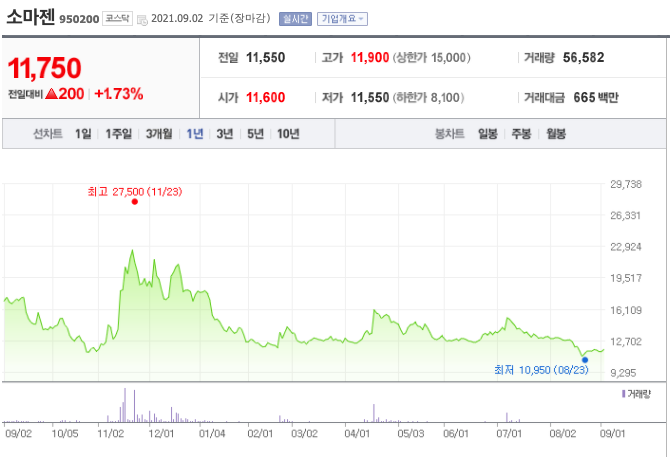
Task: Click the 16,109 price axis label
Action: tap(626, 311)
